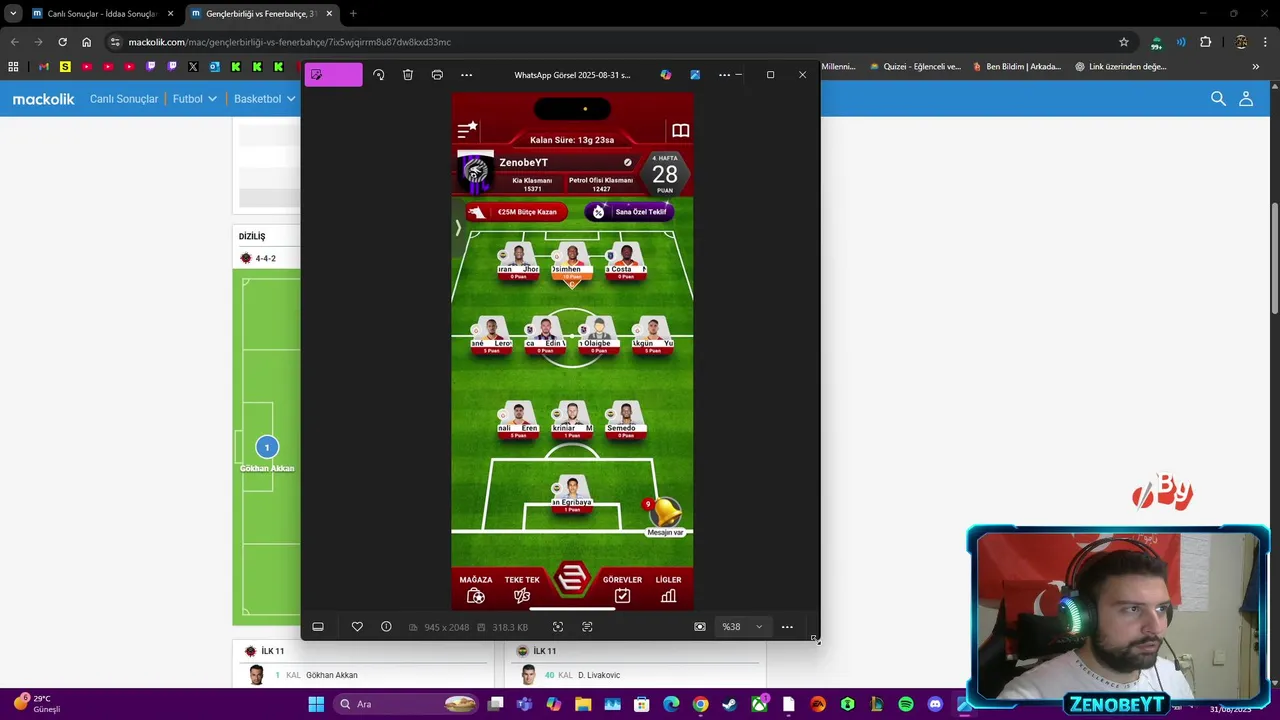Expand the Futbol menu dropdown
The width and height of the screenshot is (1280, 720).
[195, 99]
